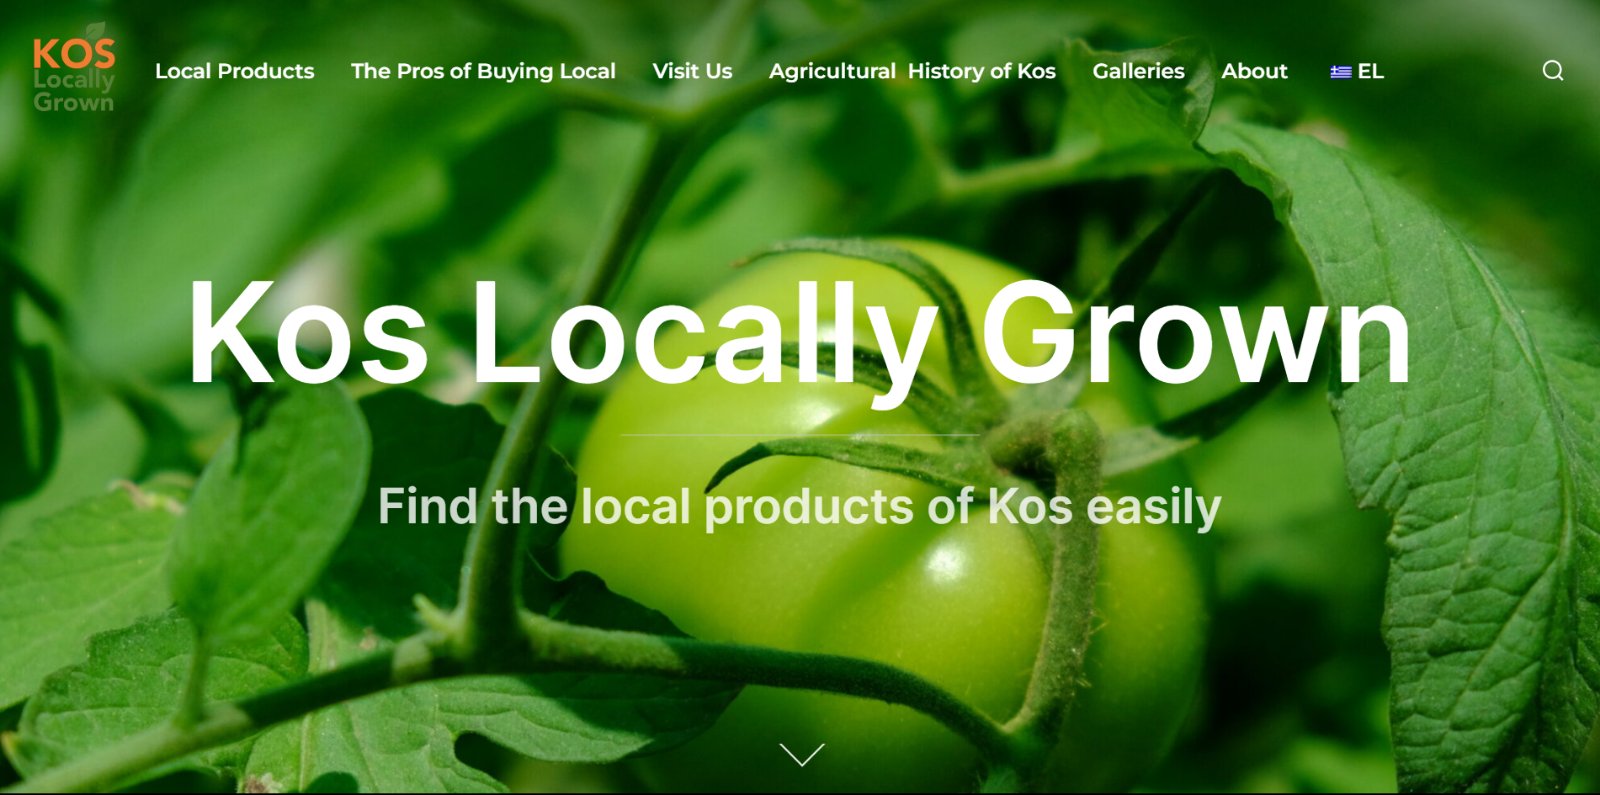Open The Pros of Buying Local page
1600x795 pixels.
coord(483,71)
